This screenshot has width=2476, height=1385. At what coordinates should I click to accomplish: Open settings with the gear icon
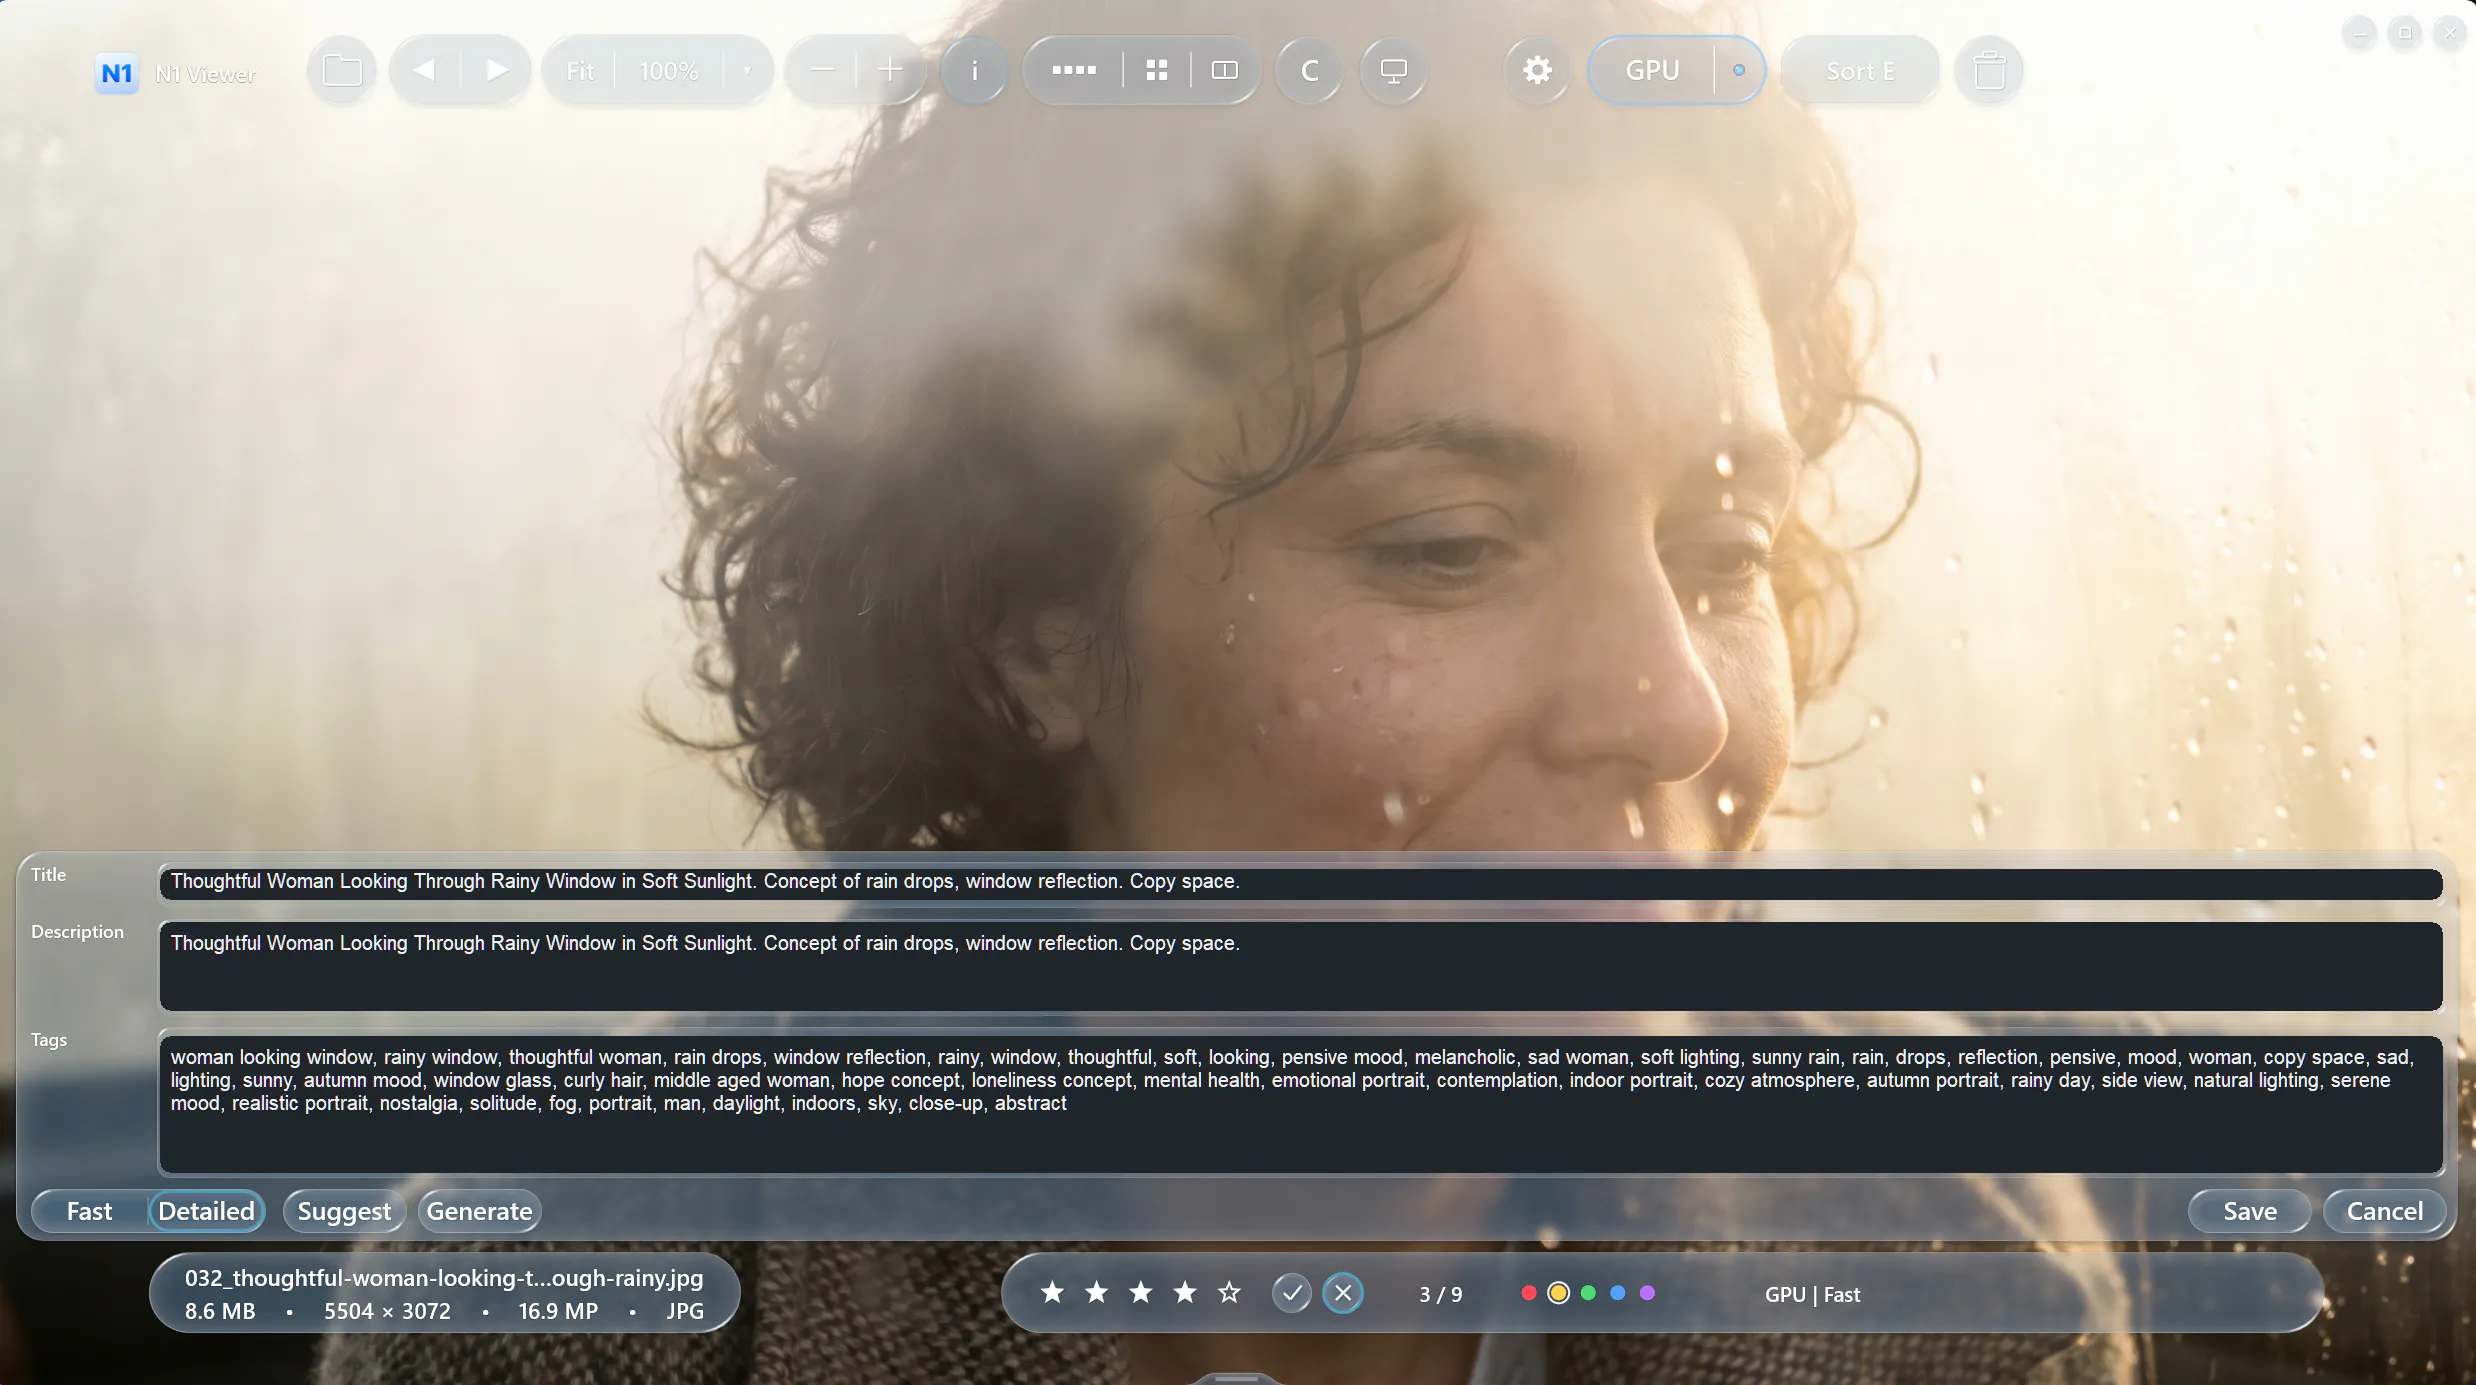pyautogui.click(x=1538, y=71)
